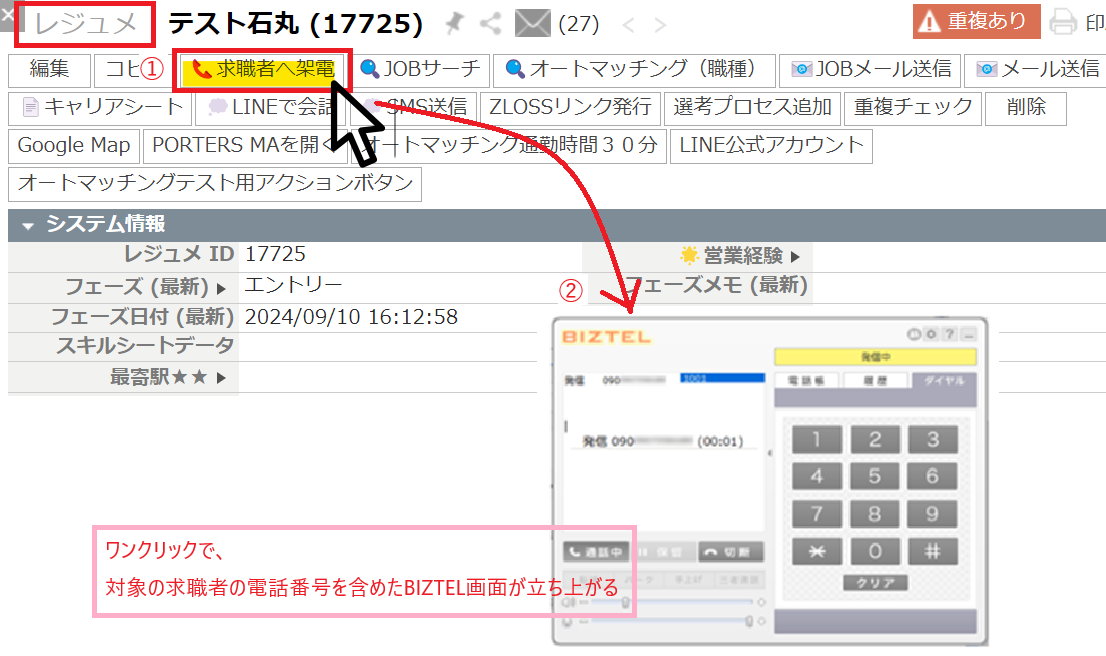
Task: Open Google Map button
Action: [x=74, y=145]
